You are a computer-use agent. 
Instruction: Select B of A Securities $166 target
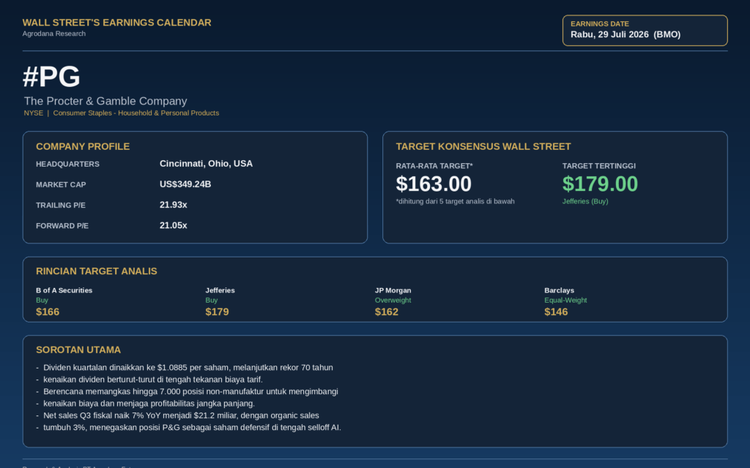tap(48, 312)
